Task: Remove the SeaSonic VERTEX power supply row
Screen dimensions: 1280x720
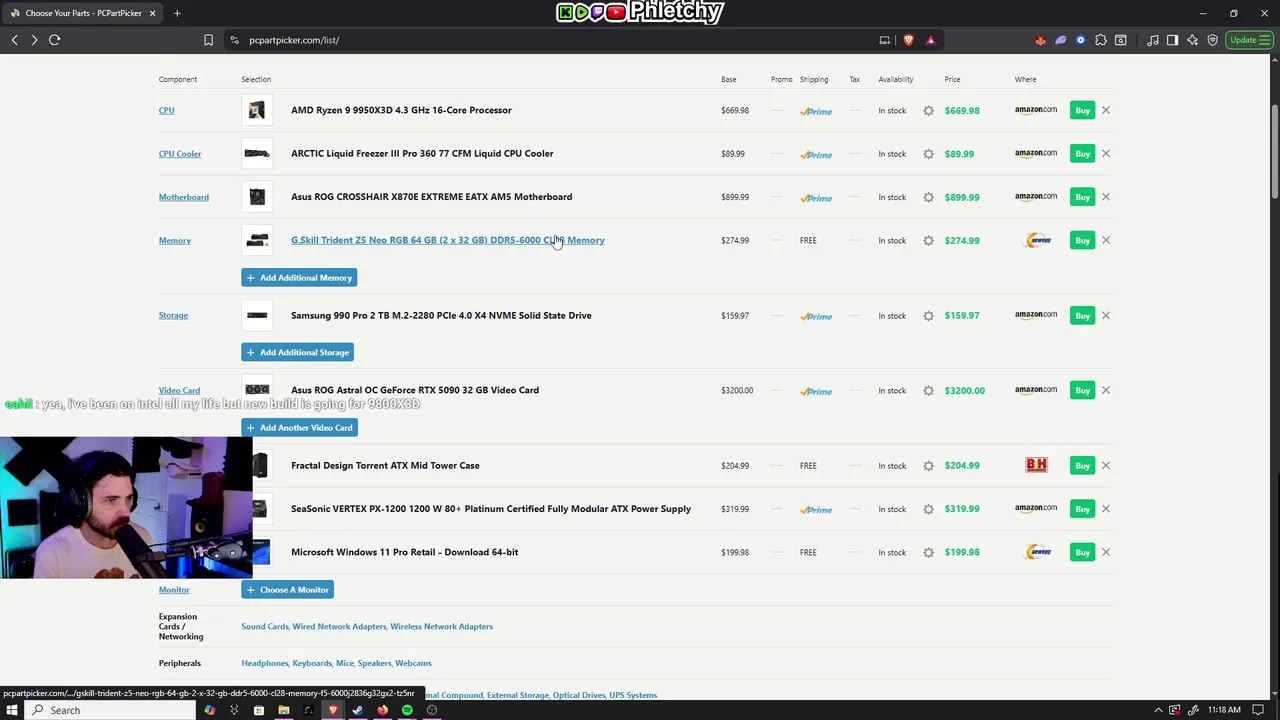Action: coord(1106,508)
